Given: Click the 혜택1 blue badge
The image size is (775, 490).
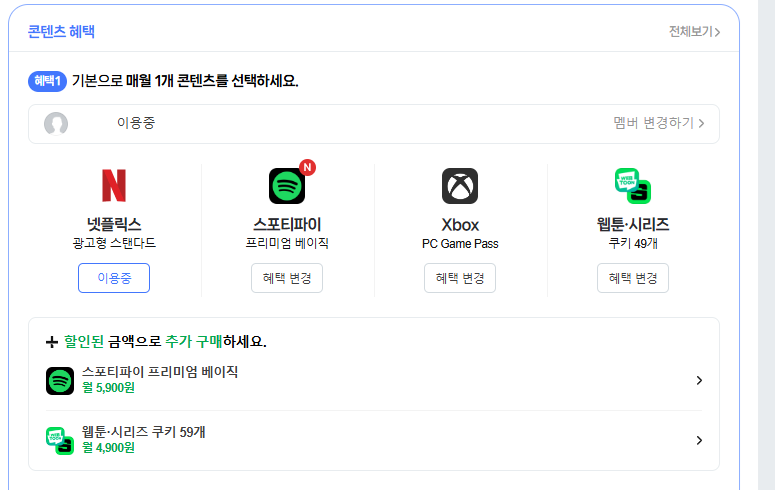Looking at the screenshot, I should (47, 81).
